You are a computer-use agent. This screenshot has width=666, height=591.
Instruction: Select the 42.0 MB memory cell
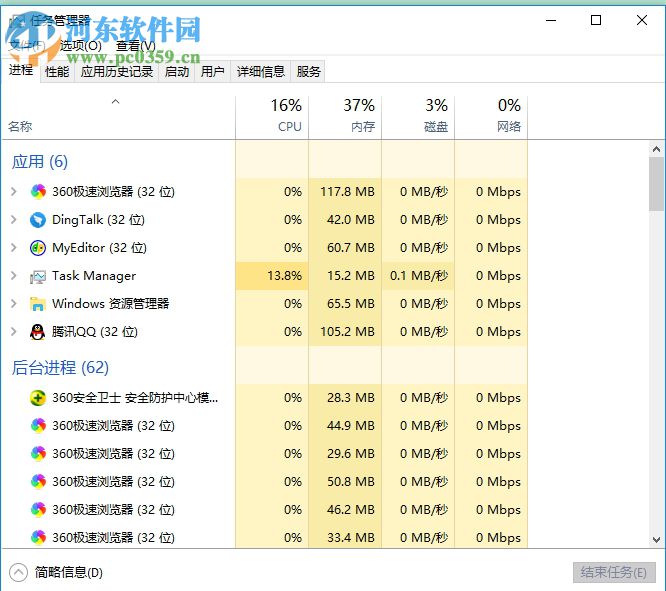click(345, 220)
